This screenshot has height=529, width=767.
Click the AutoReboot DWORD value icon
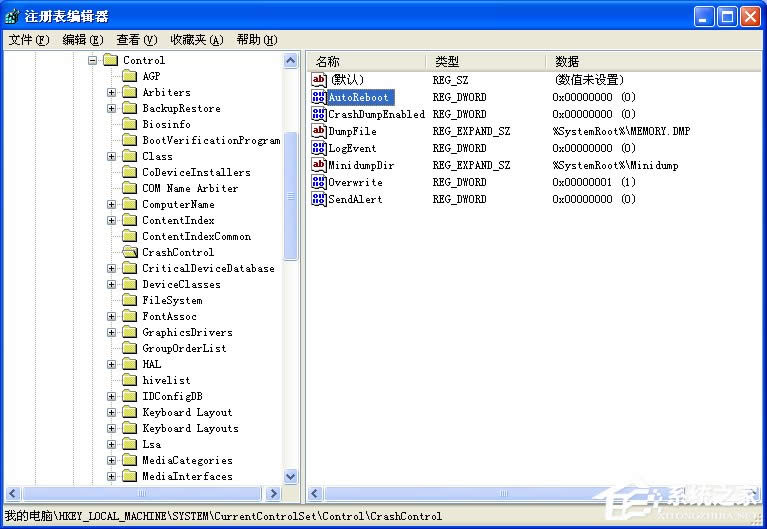[319, 97]
